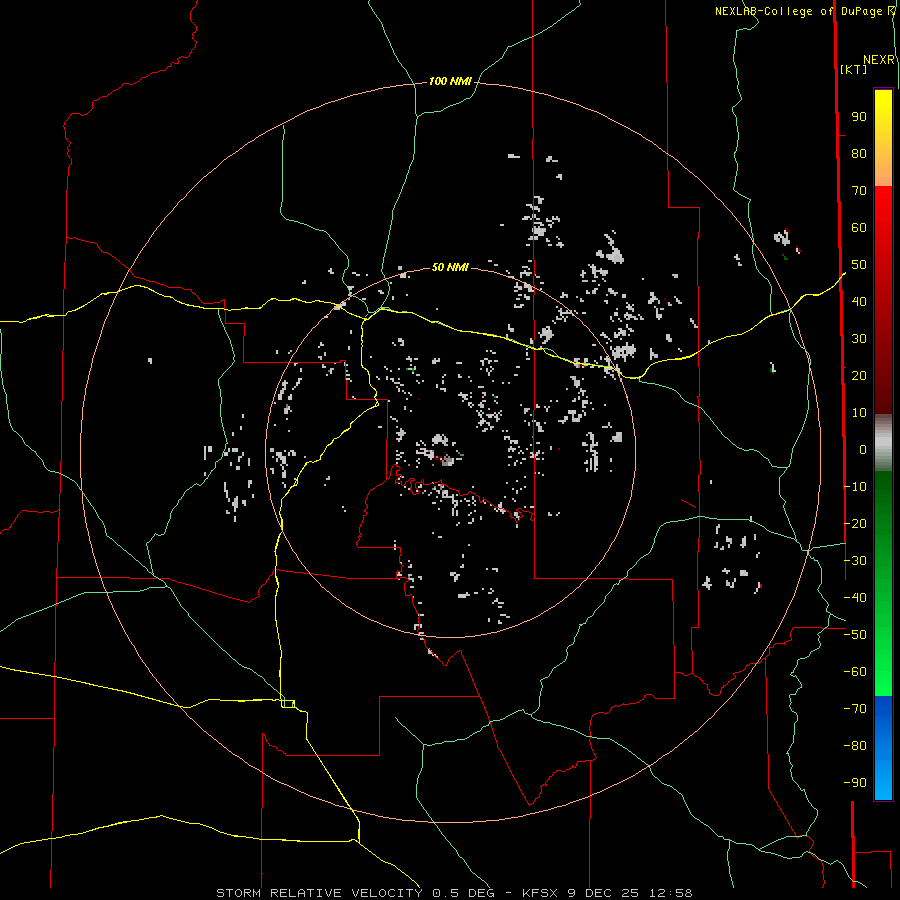Click the bright red segment of color bar

[x=883, y=230]
